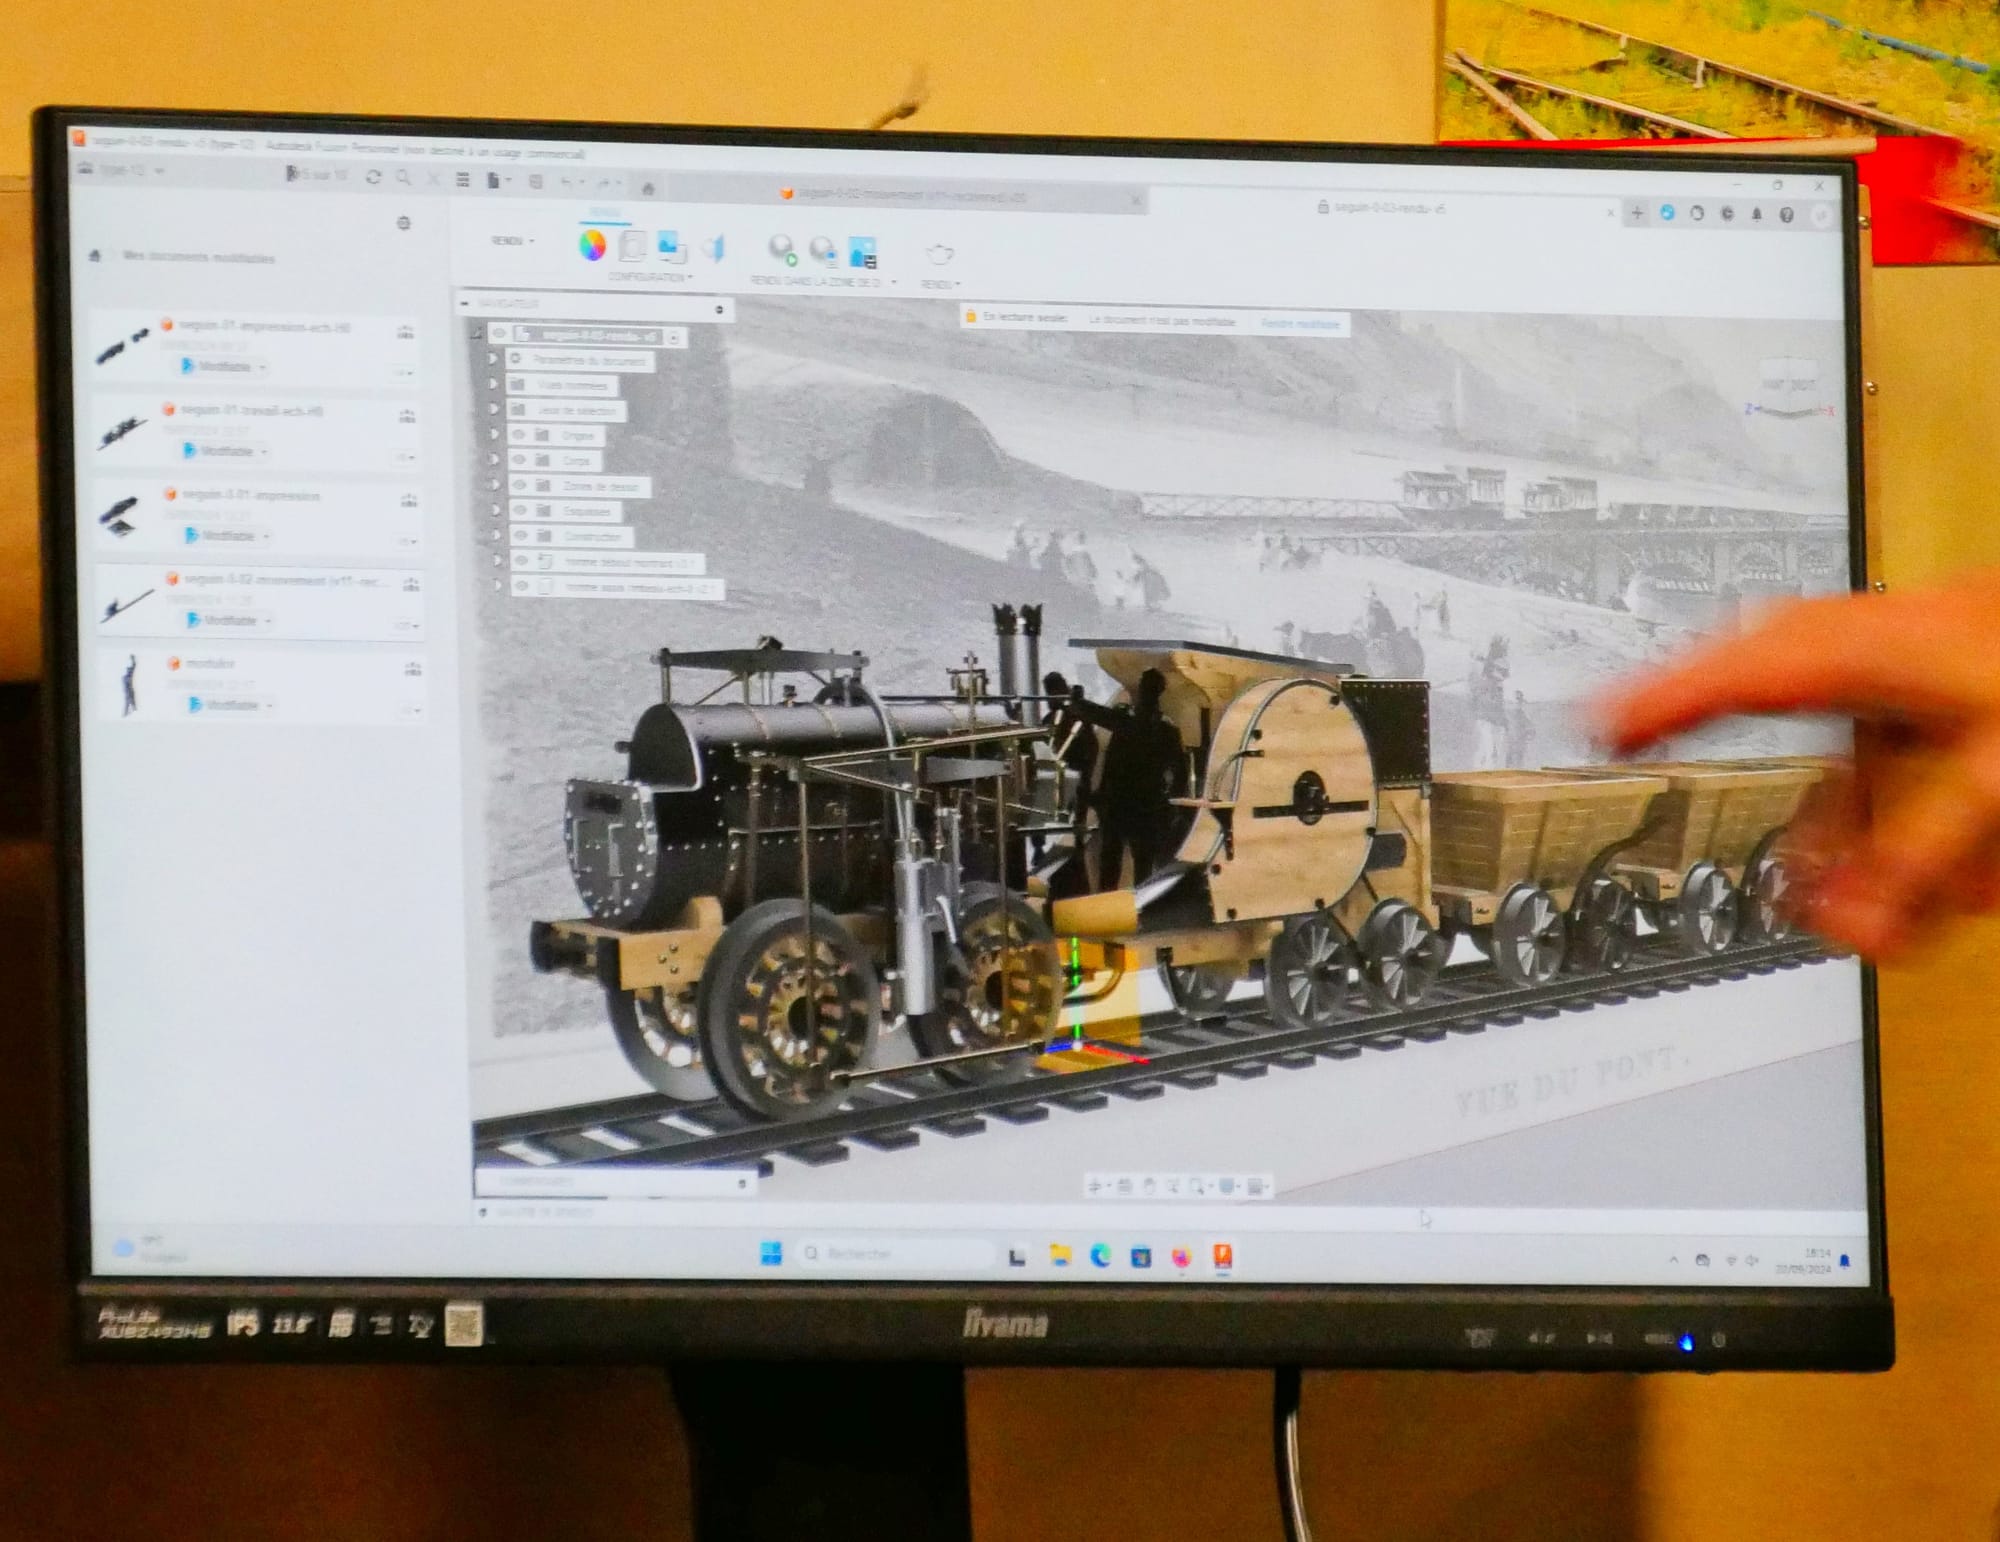Viewport: 2000px width, 1542px height.
Task: Toggle visibility of Esquisses folder
Action: [x=520, y=510]
